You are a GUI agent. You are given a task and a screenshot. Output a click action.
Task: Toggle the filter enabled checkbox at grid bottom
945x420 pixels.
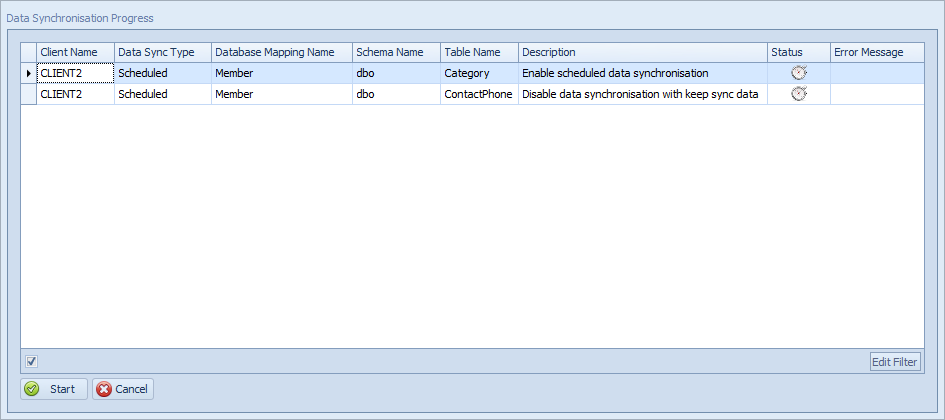[32, 362]
